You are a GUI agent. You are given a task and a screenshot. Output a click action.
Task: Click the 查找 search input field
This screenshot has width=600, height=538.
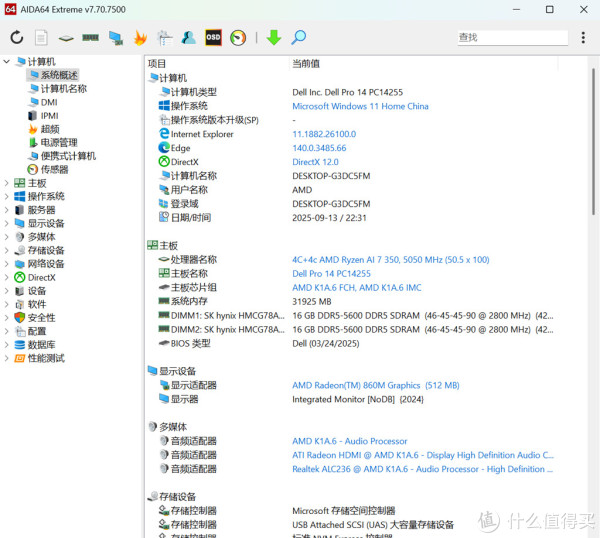[x=510, y=38]
